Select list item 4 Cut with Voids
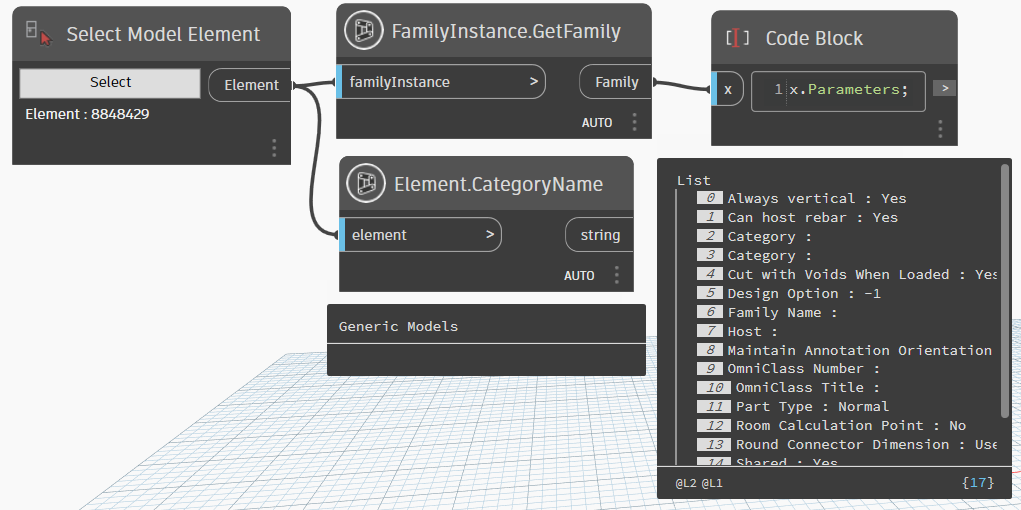 pos(847,274)
